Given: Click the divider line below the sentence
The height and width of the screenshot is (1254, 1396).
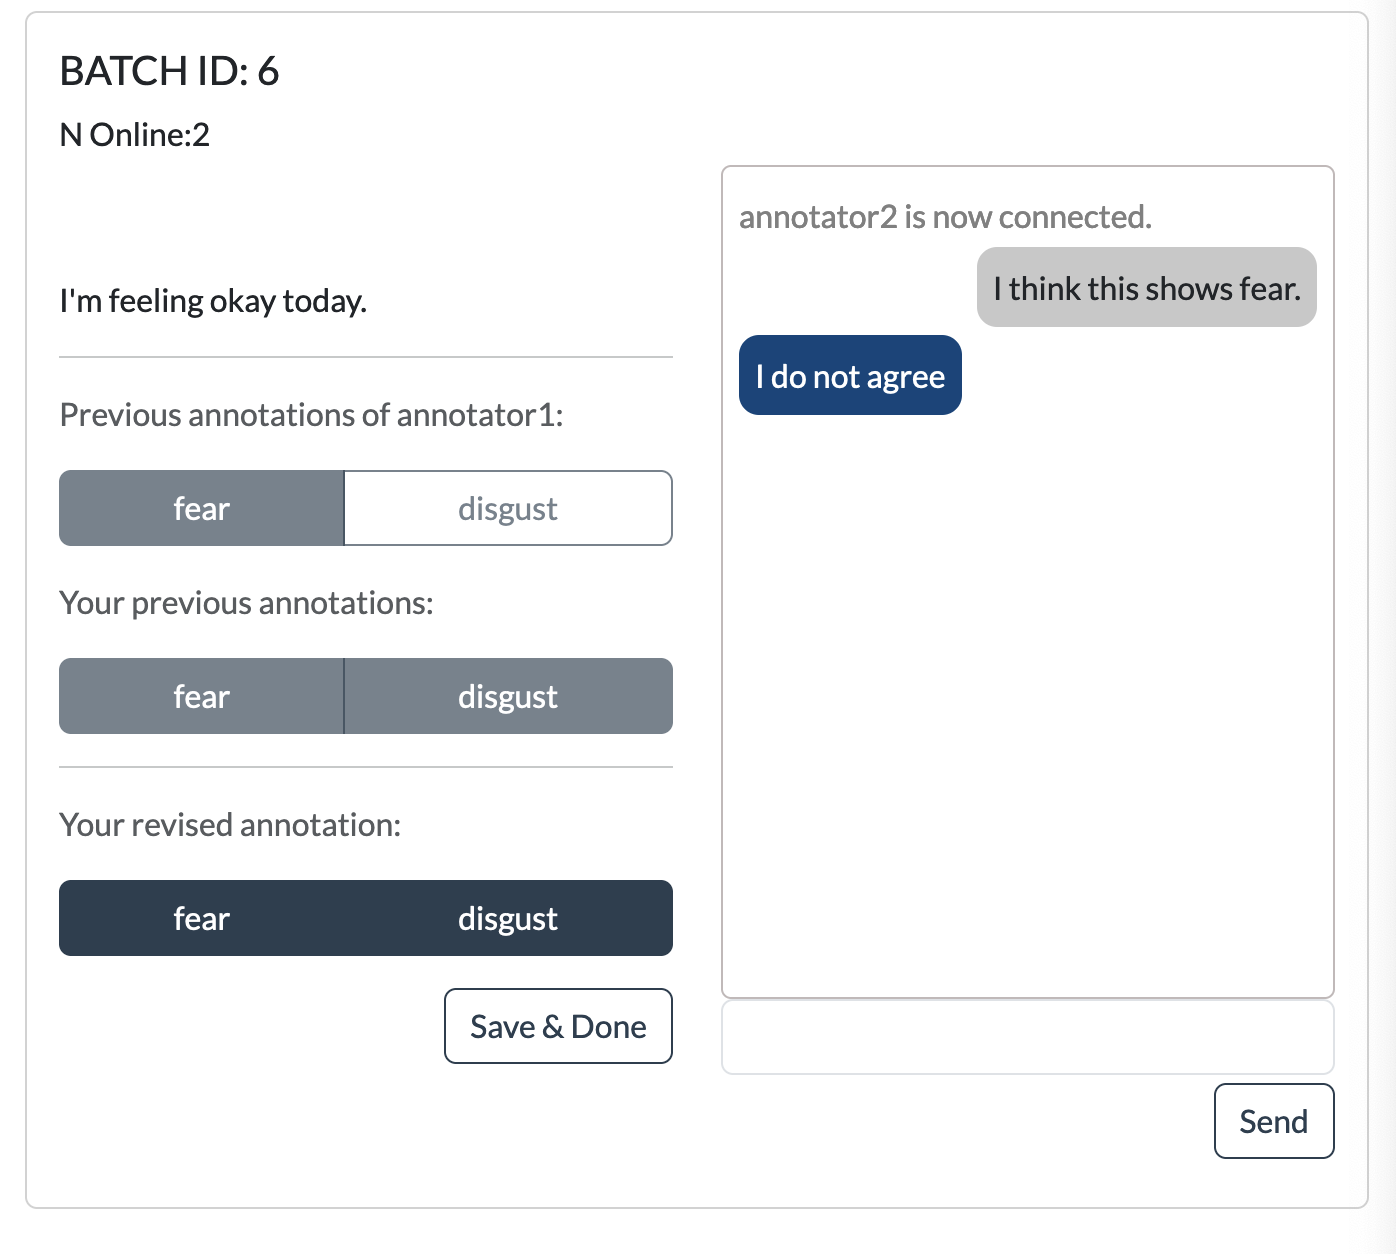Looking at the screenshot, I should [366, 357].
